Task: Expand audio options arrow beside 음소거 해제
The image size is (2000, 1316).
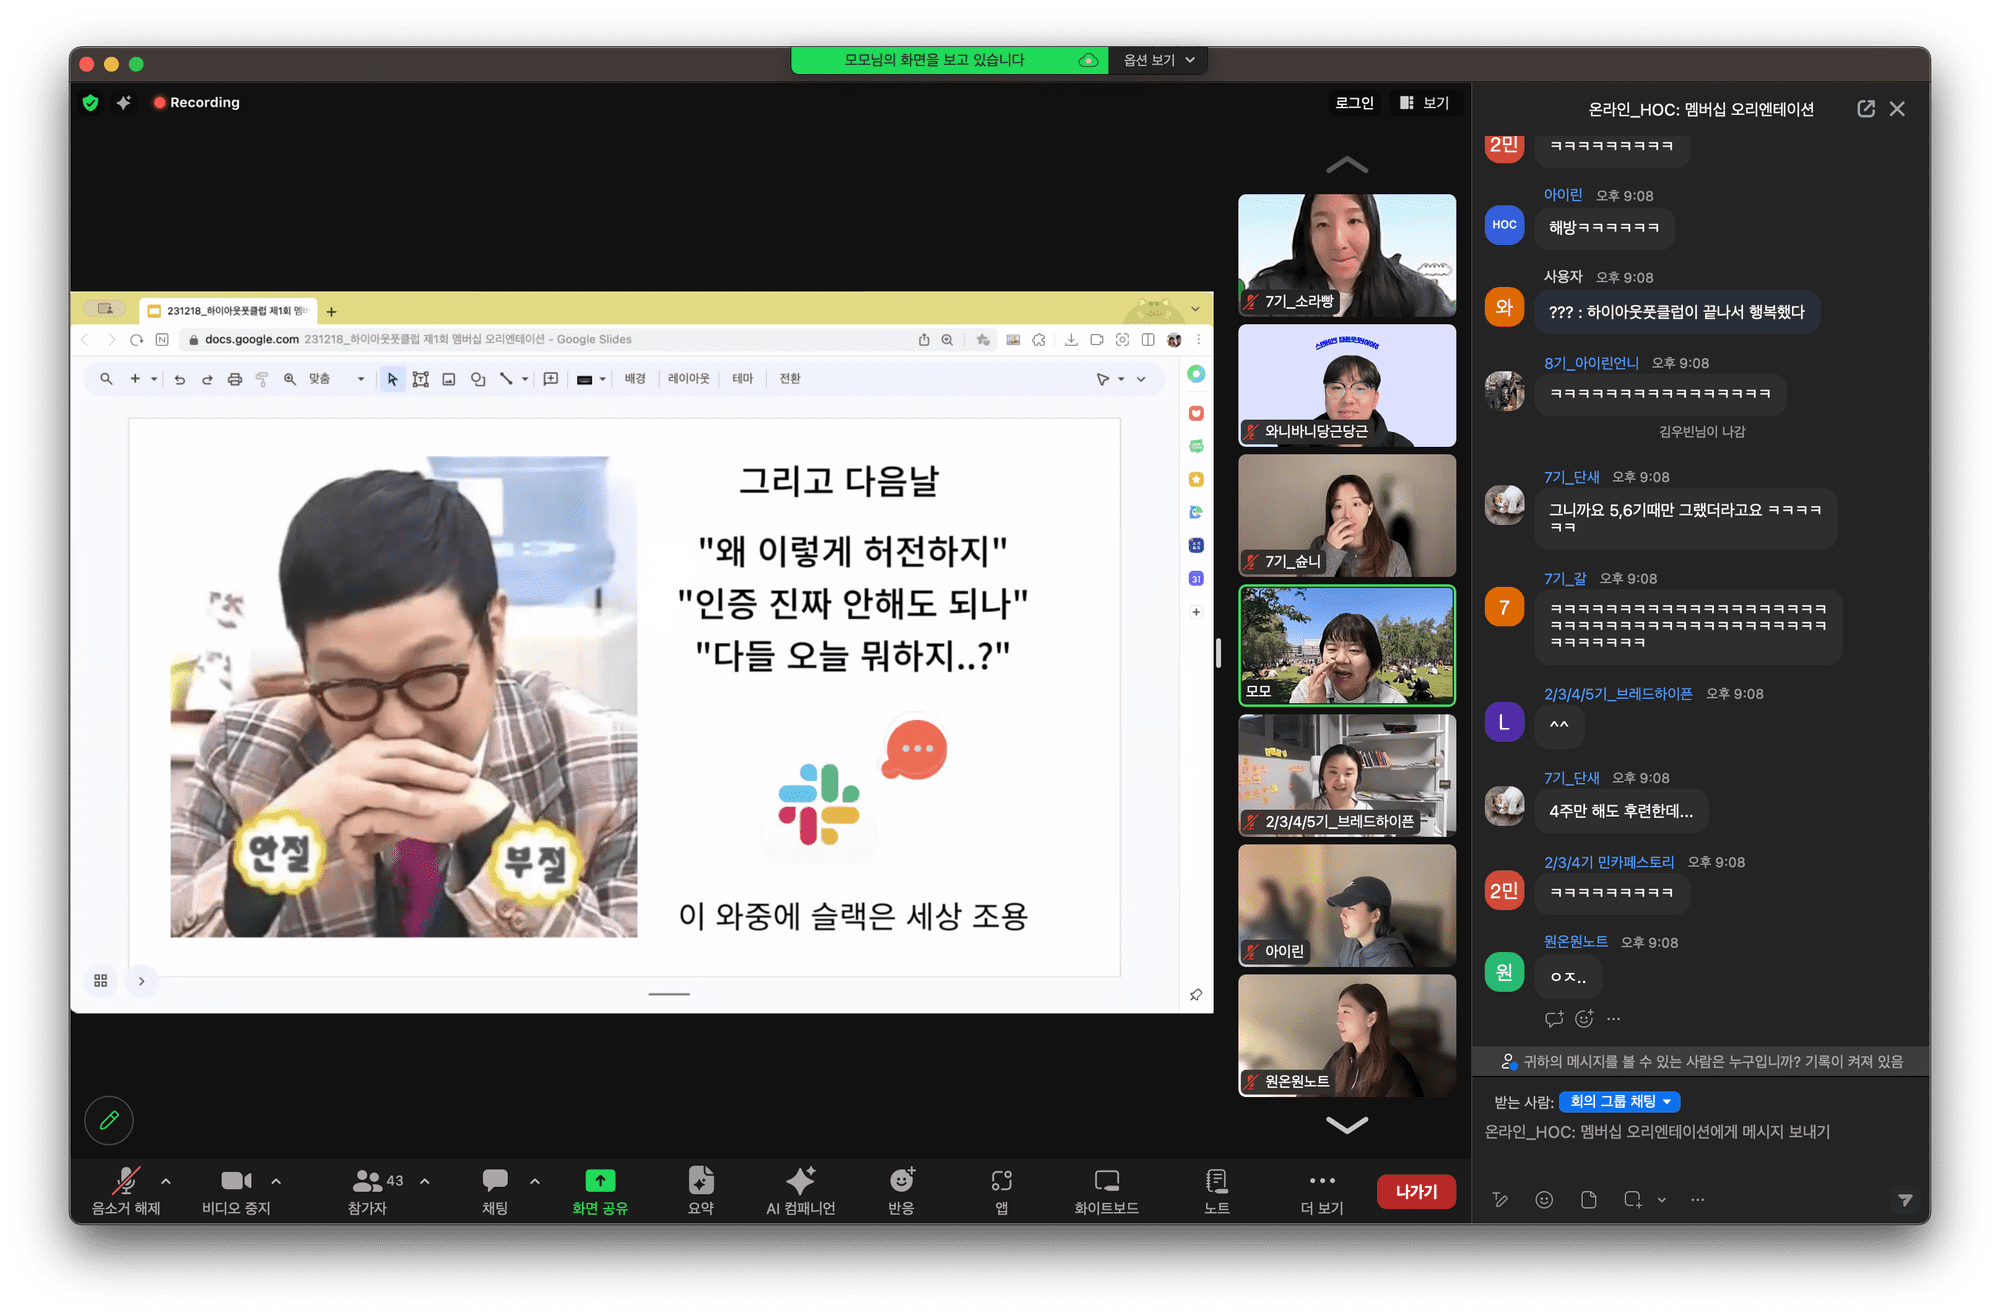Action: [166, 1181]
